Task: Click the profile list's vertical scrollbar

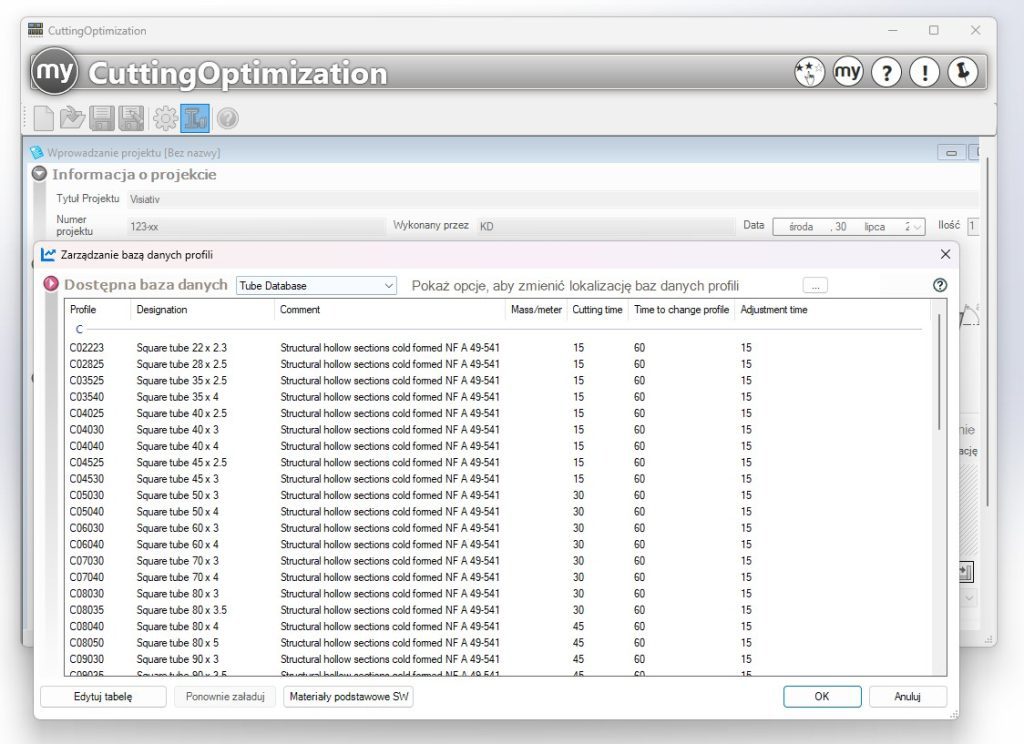Action: [939, 372]
